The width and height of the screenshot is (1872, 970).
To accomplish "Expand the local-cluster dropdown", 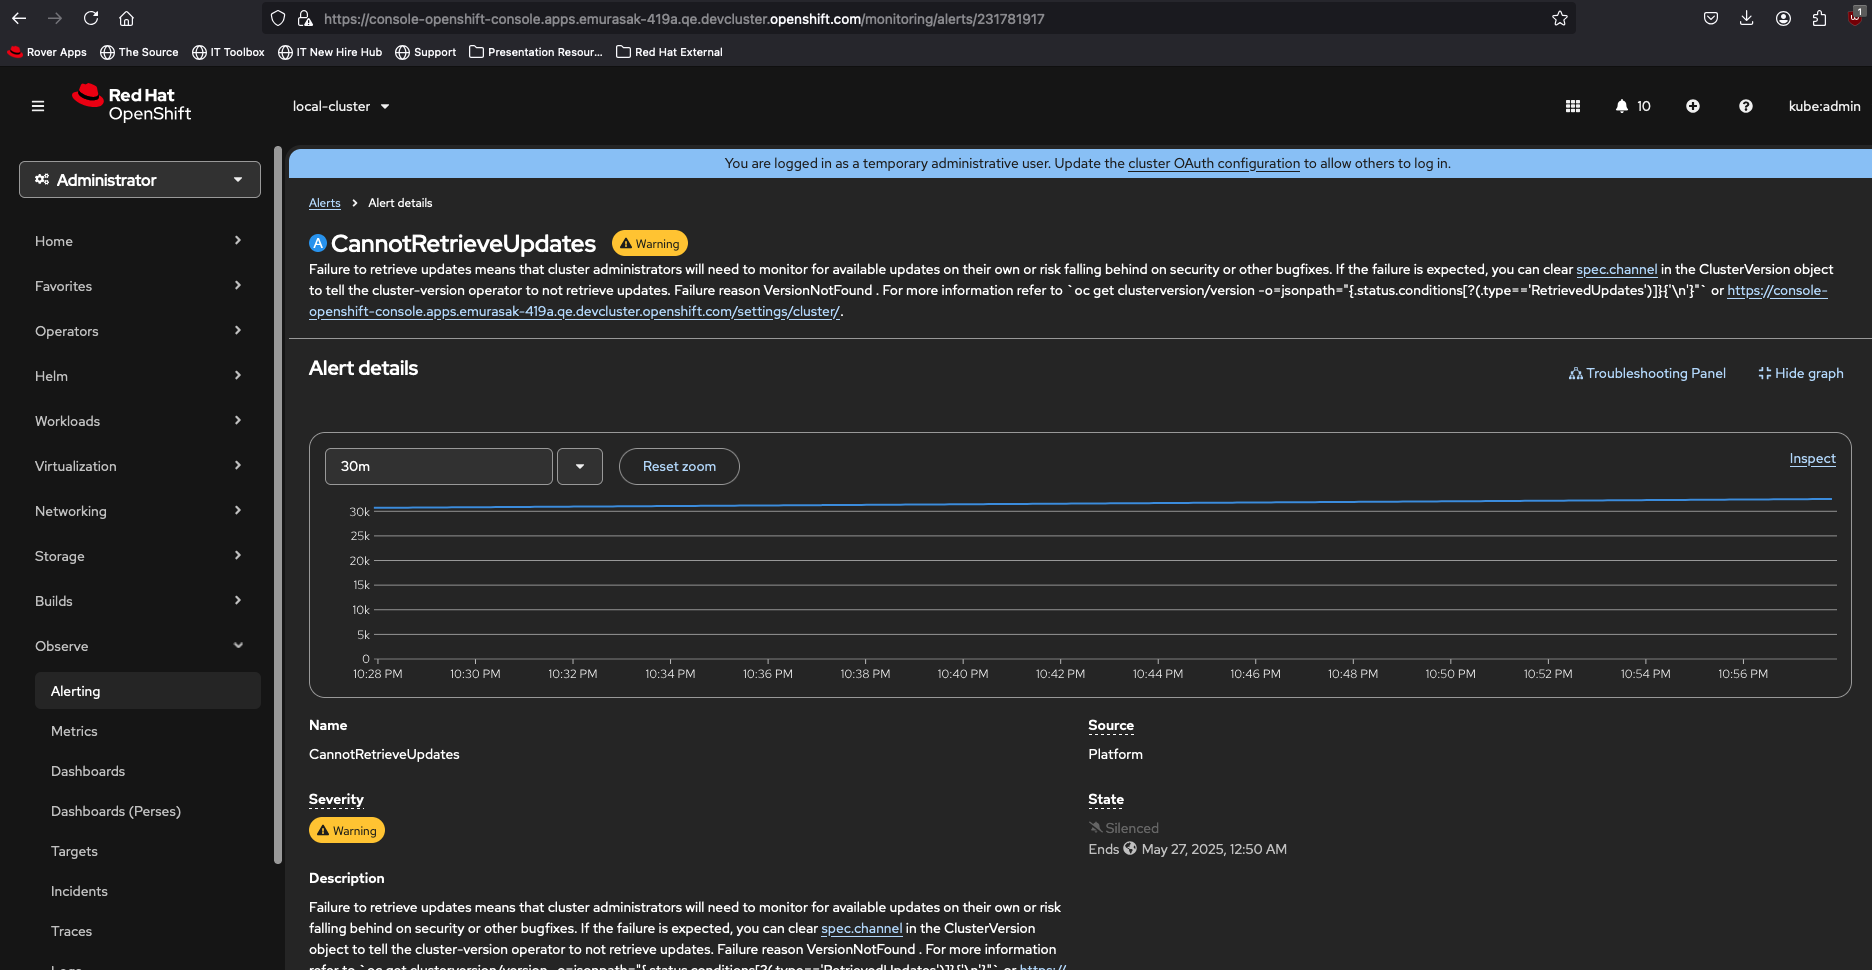I will coord(341,106).
